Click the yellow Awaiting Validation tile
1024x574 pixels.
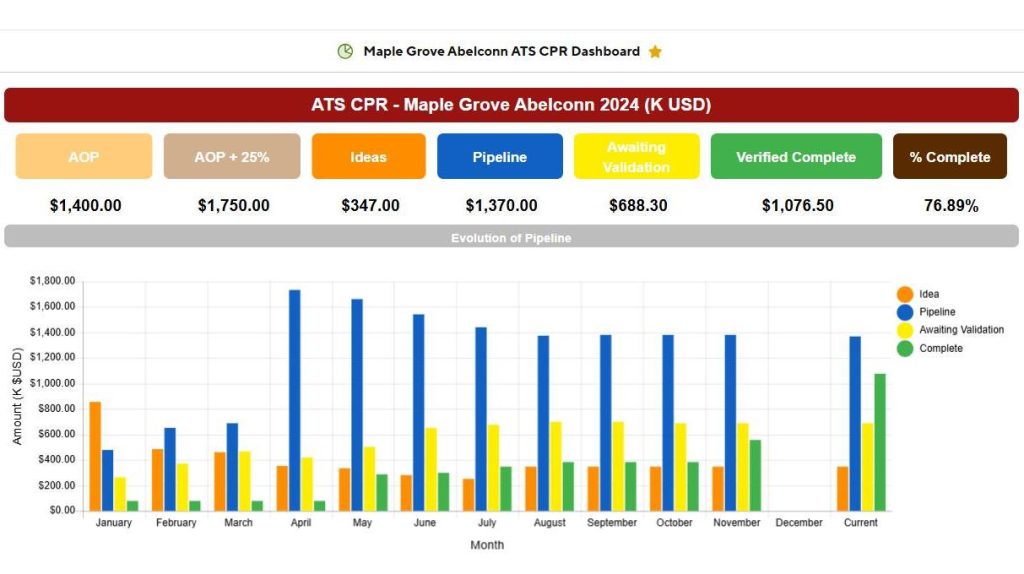click(x=636, y=157)
